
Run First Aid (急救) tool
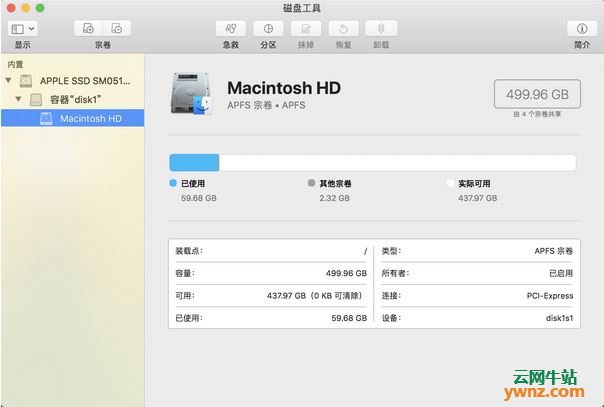pos(230,28)
